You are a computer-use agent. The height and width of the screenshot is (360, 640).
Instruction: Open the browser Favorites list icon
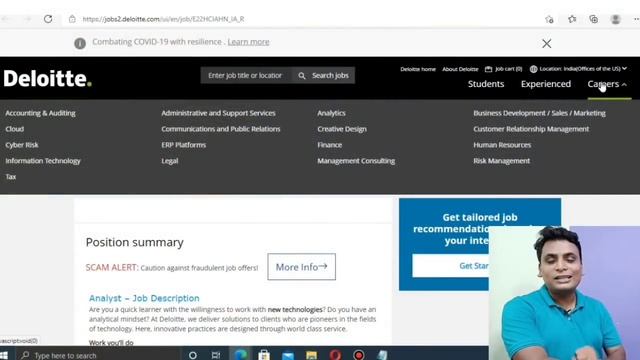572,19
